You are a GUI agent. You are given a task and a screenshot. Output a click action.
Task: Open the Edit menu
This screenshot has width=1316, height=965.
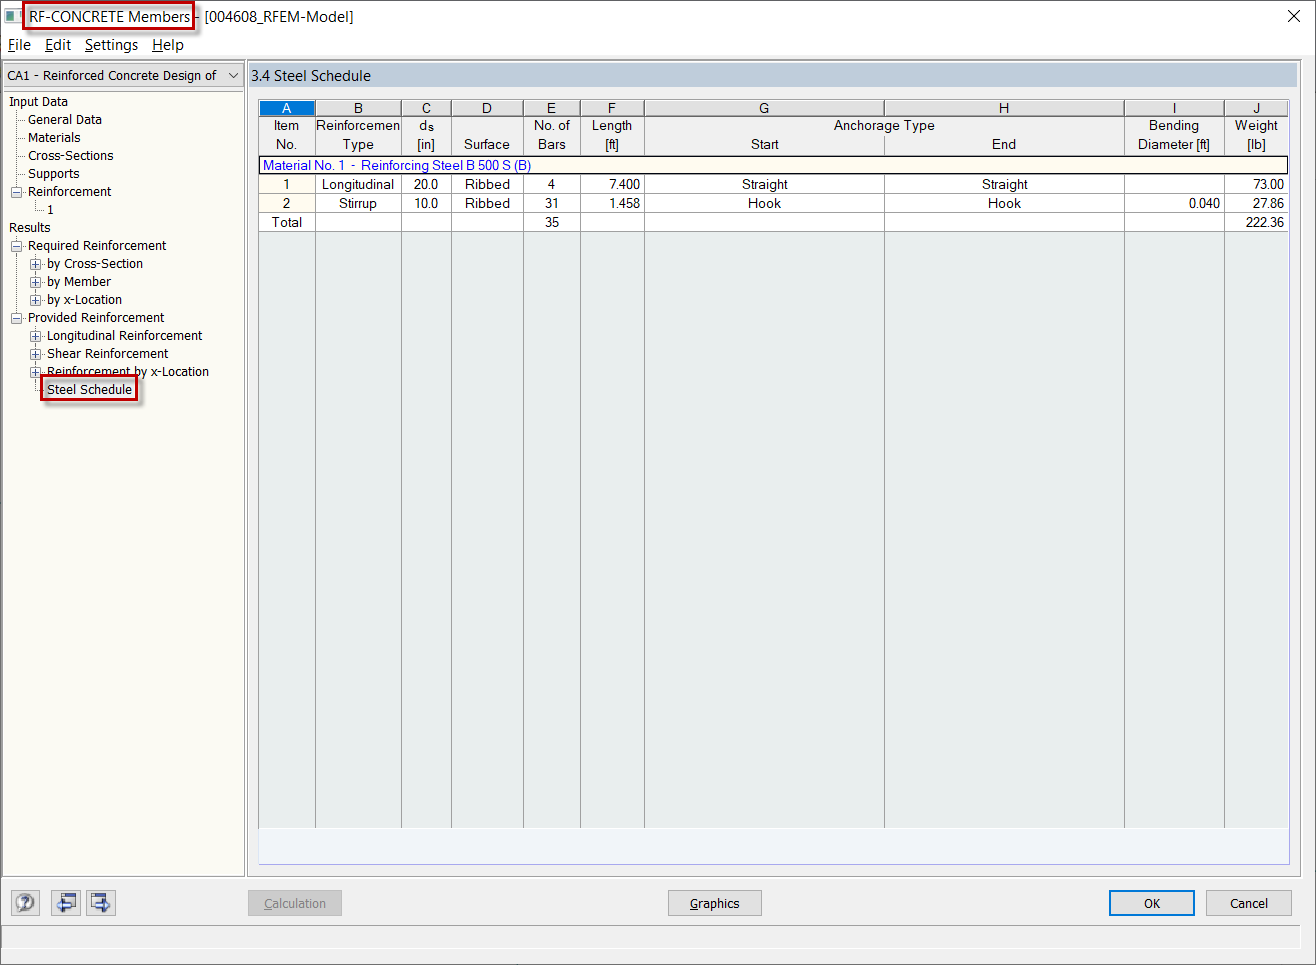(x=57, y=45)
